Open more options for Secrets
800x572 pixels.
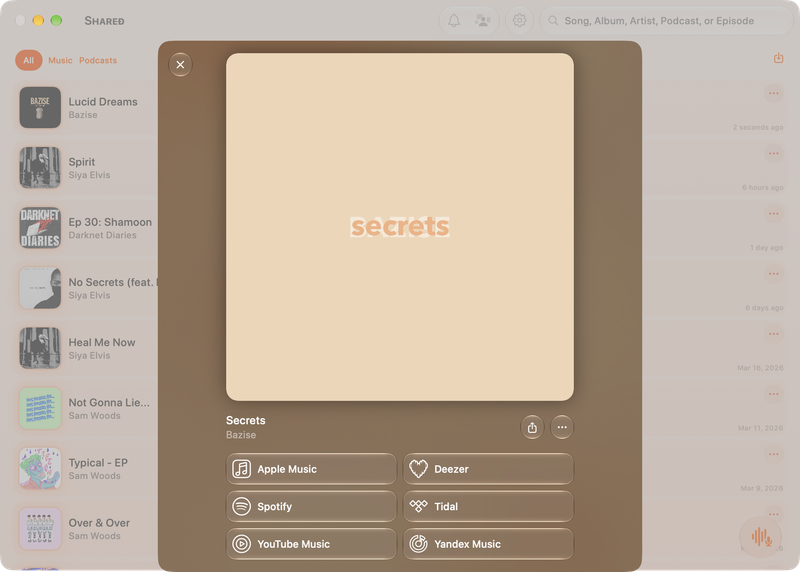point(562,428)
